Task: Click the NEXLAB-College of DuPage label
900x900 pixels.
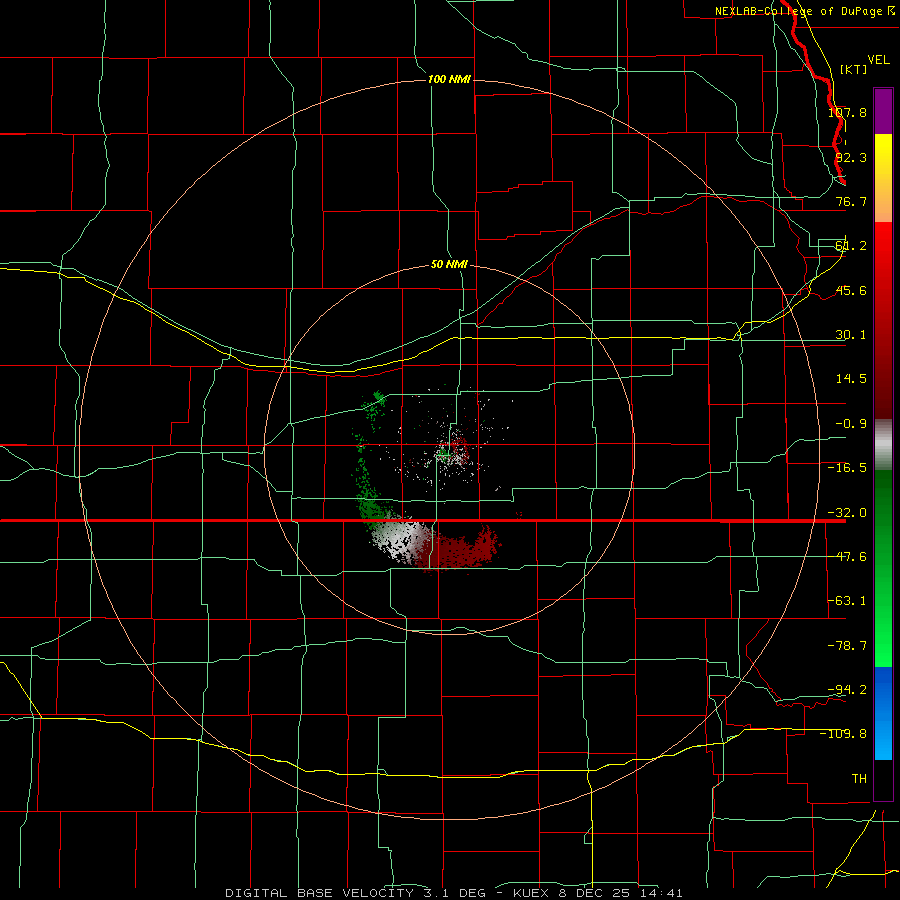Action: (x=804, y=11)
